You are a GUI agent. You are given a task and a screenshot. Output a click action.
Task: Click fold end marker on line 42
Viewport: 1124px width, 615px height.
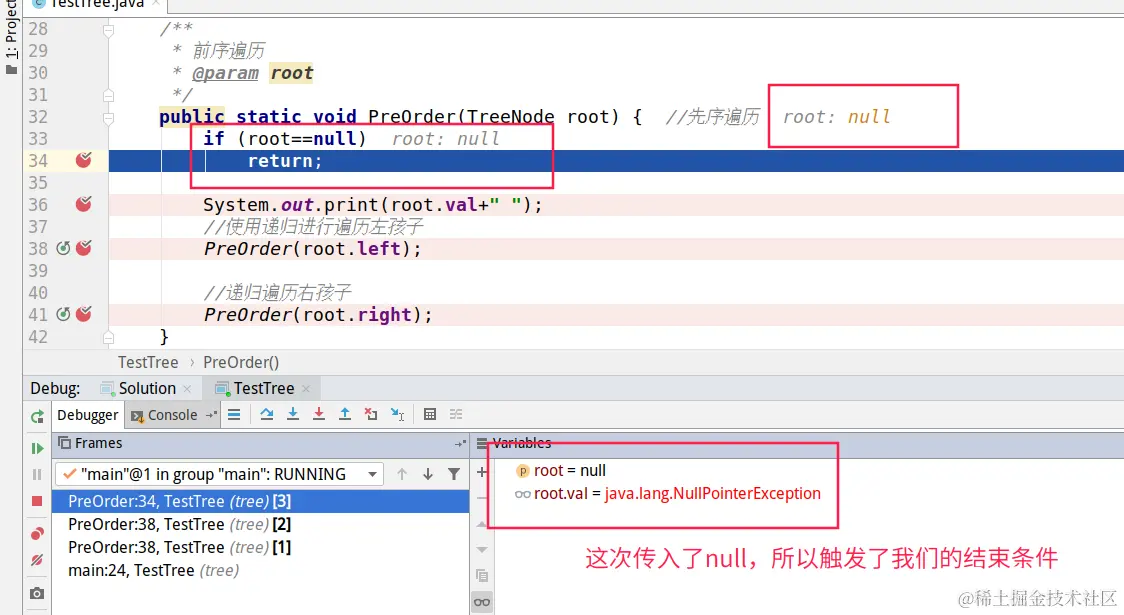108,337
